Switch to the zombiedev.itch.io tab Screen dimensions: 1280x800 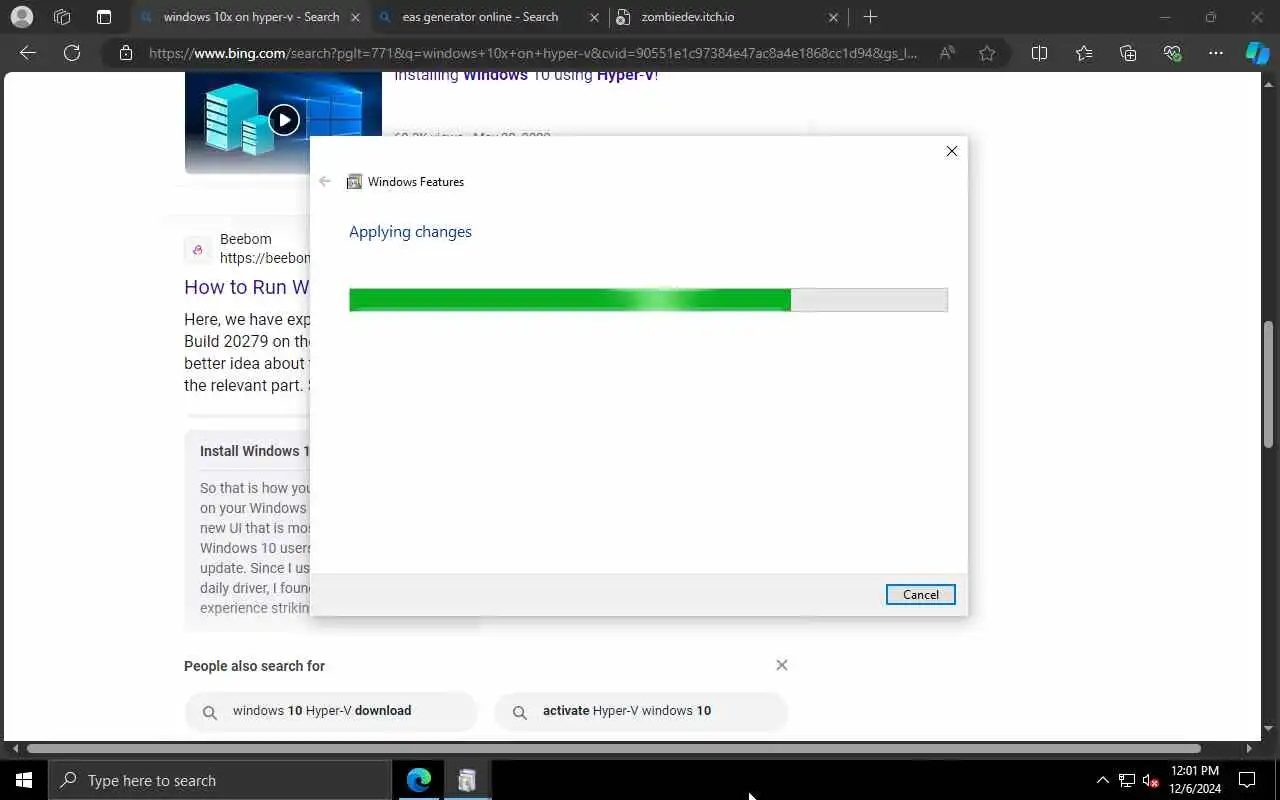click(x=720, y=17)
